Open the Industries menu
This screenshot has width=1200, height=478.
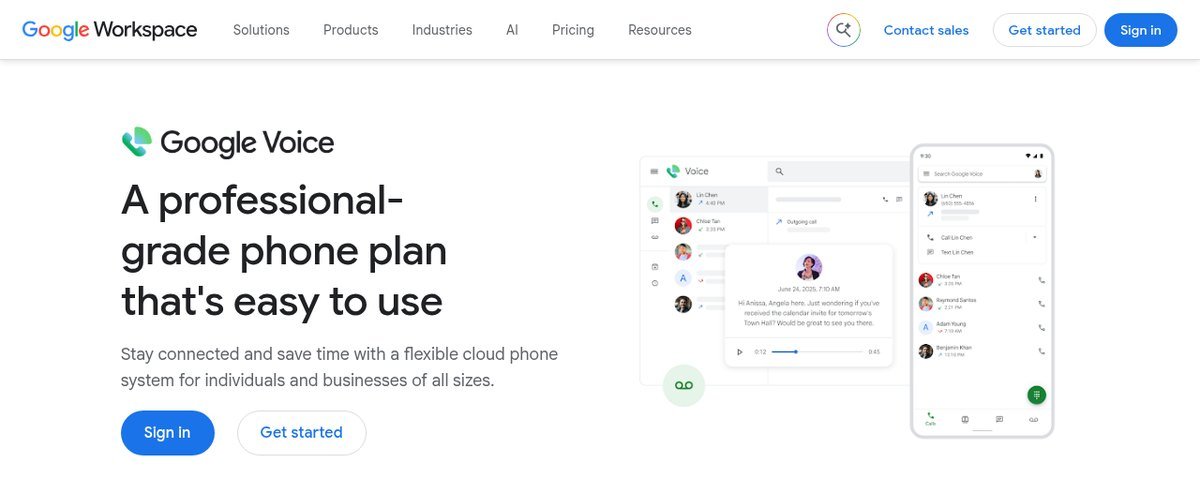(x=442, y=30)
